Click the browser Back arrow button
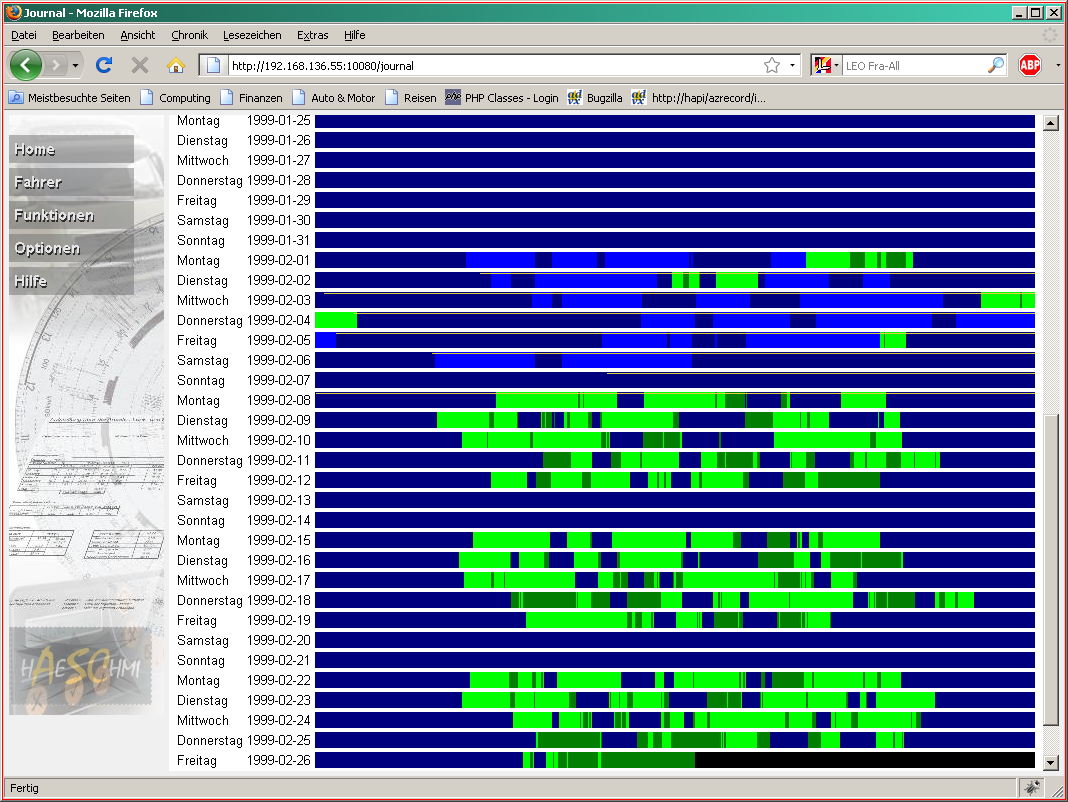 coord(26,66)
